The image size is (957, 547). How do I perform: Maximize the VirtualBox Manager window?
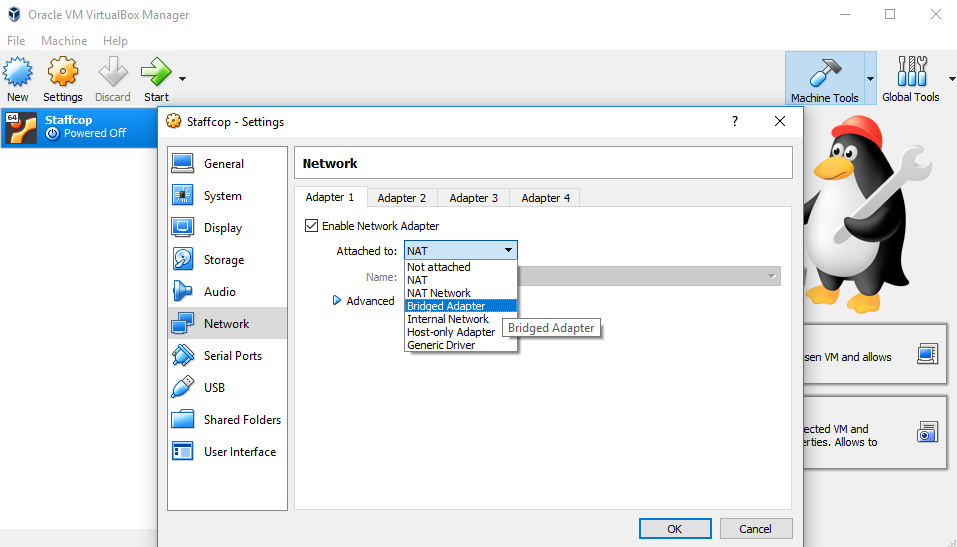[x=890, y=14]
